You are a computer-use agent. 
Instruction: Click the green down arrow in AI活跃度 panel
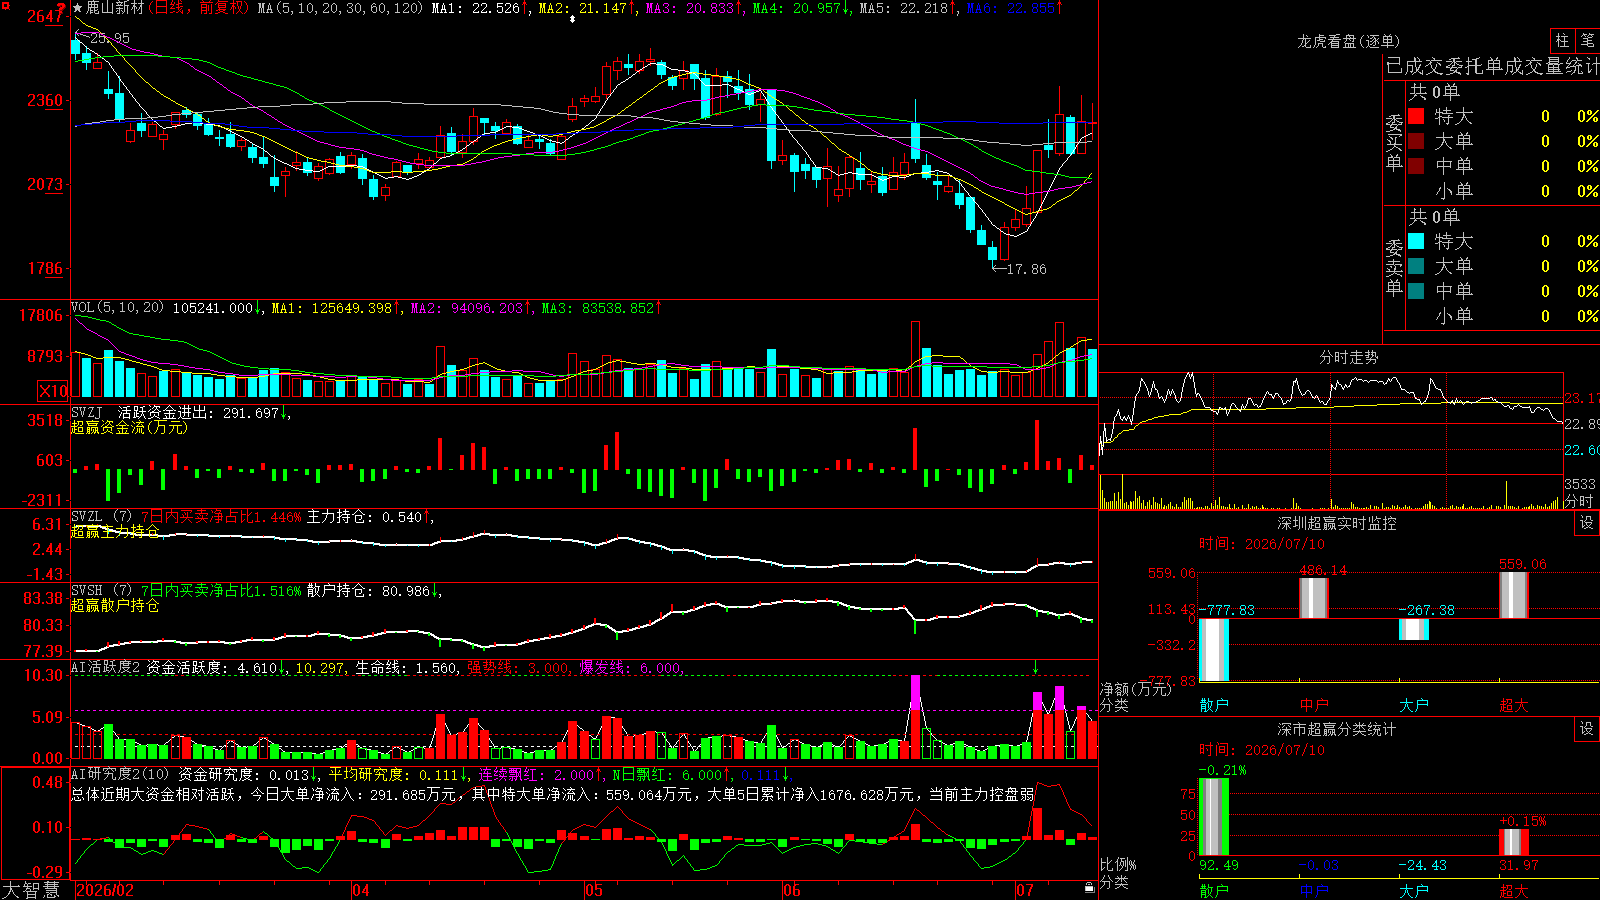coord(1035,667)
